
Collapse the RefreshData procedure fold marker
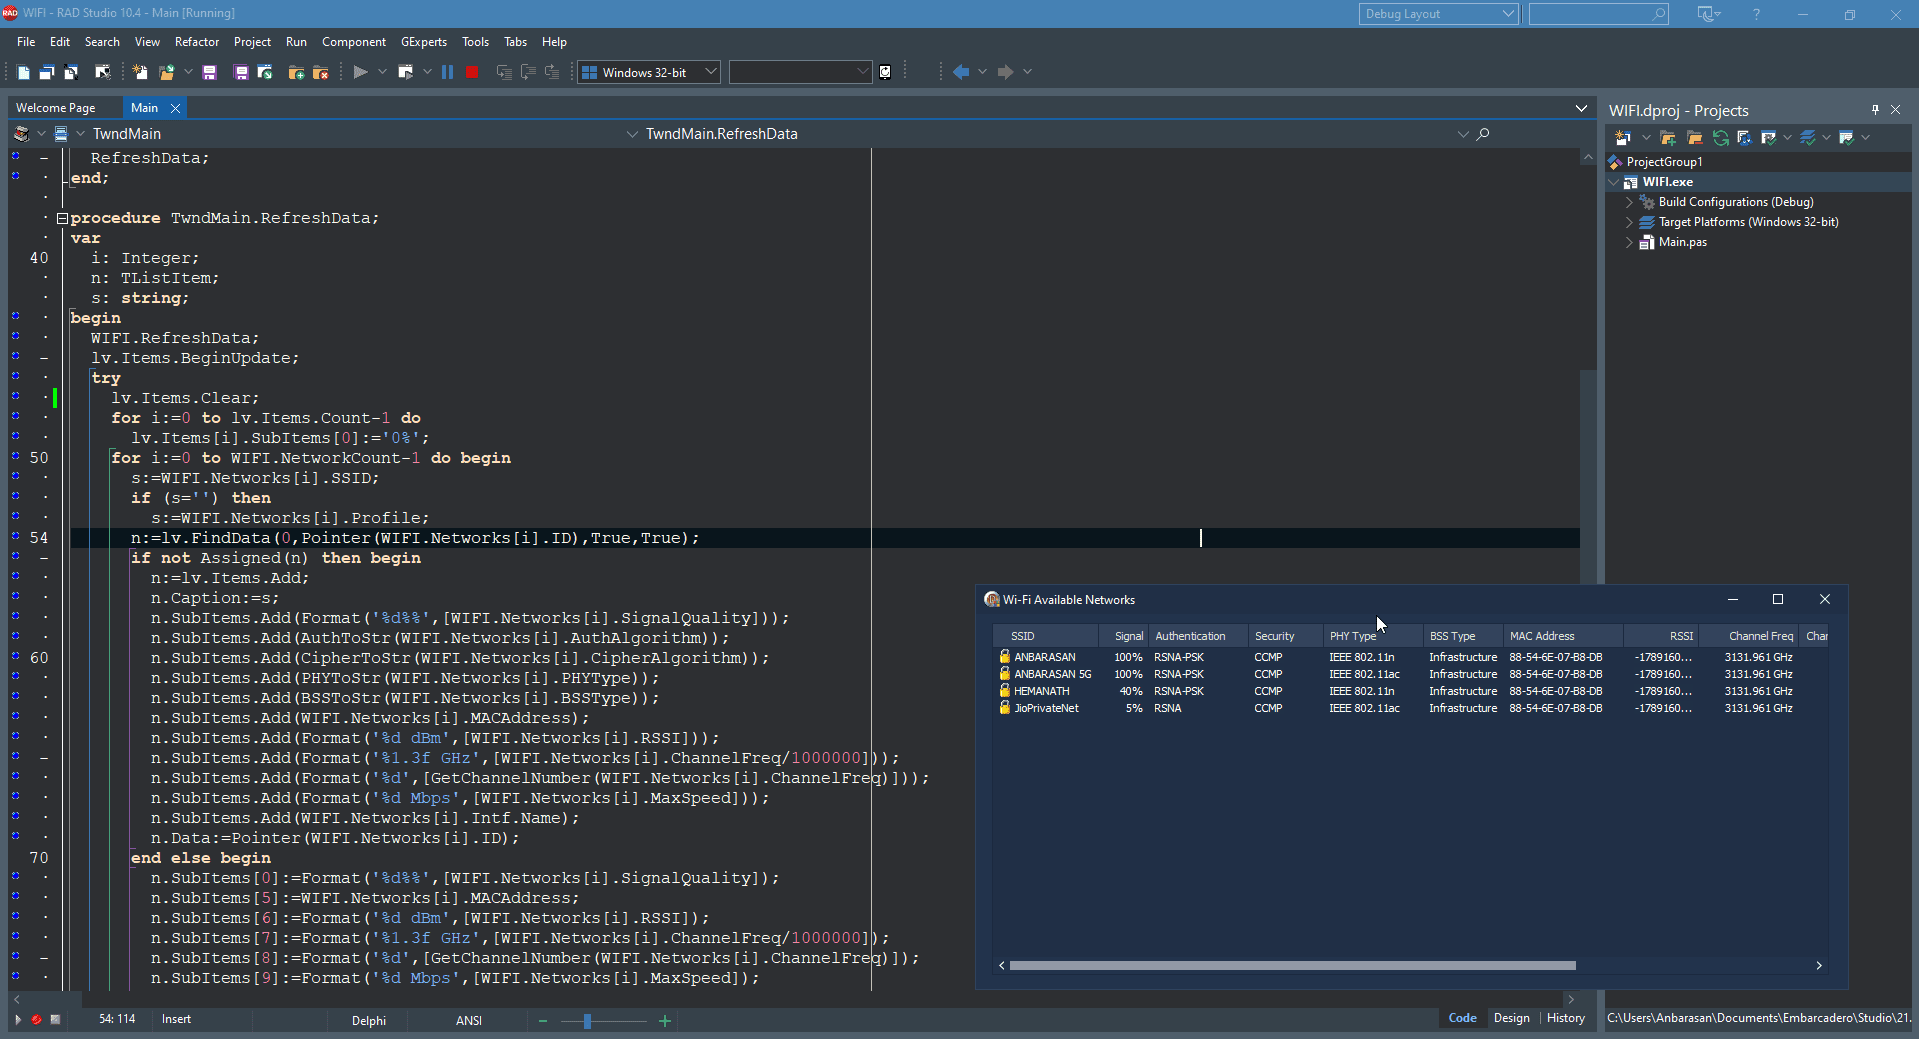click(62, 218)
